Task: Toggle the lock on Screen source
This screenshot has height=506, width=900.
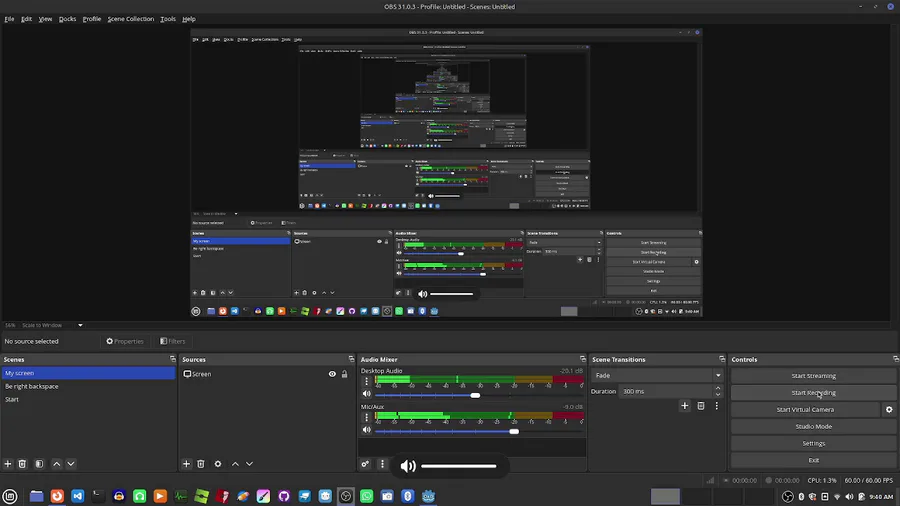Action: tap(344, 374)
